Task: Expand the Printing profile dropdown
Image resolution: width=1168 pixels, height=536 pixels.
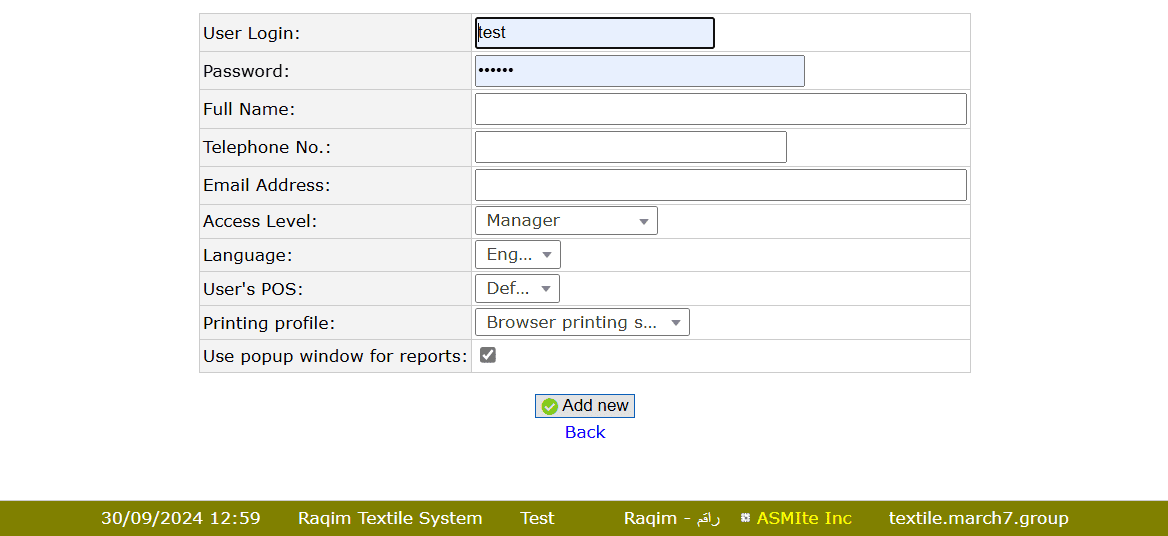Action: tap(582, 322)
